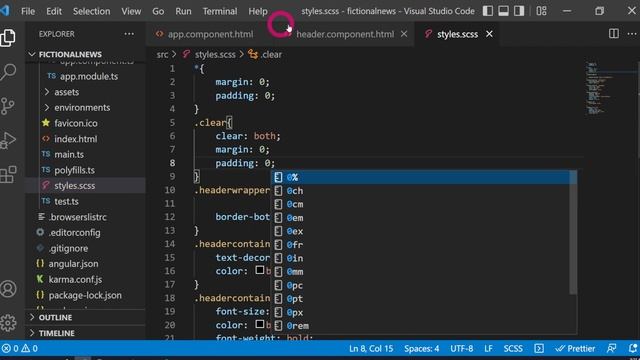Click errors and warnings status indicator
640x360 pixels.
coord(20,349)
